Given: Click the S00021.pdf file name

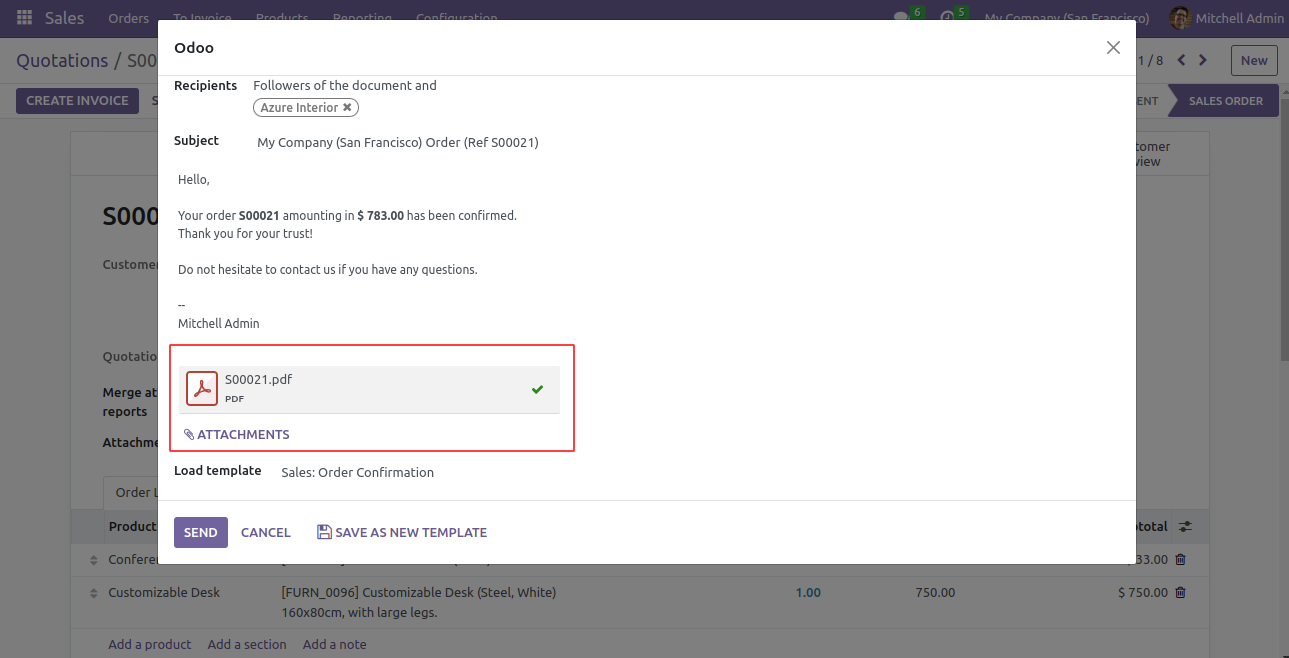Looking at the screenshot, I should (258, 379).
